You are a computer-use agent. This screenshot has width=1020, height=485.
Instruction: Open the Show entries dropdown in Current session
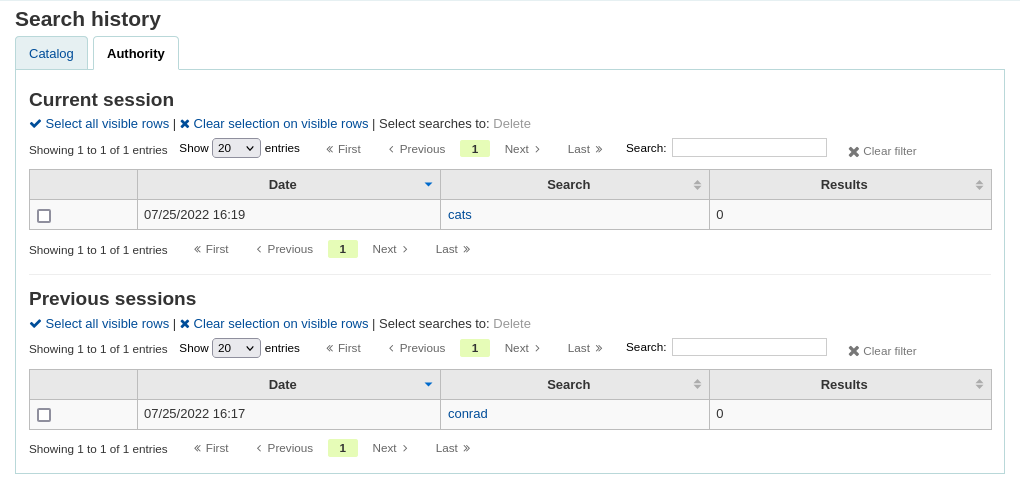tap(236, 148)
